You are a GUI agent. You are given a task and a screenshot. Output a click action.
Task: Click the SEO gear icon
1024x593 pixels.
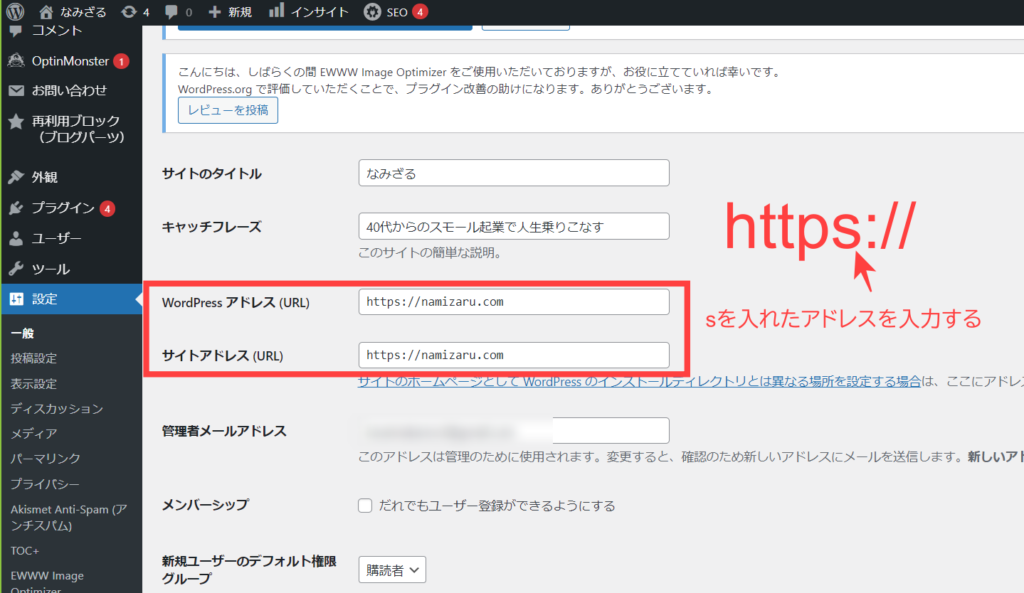372,12
